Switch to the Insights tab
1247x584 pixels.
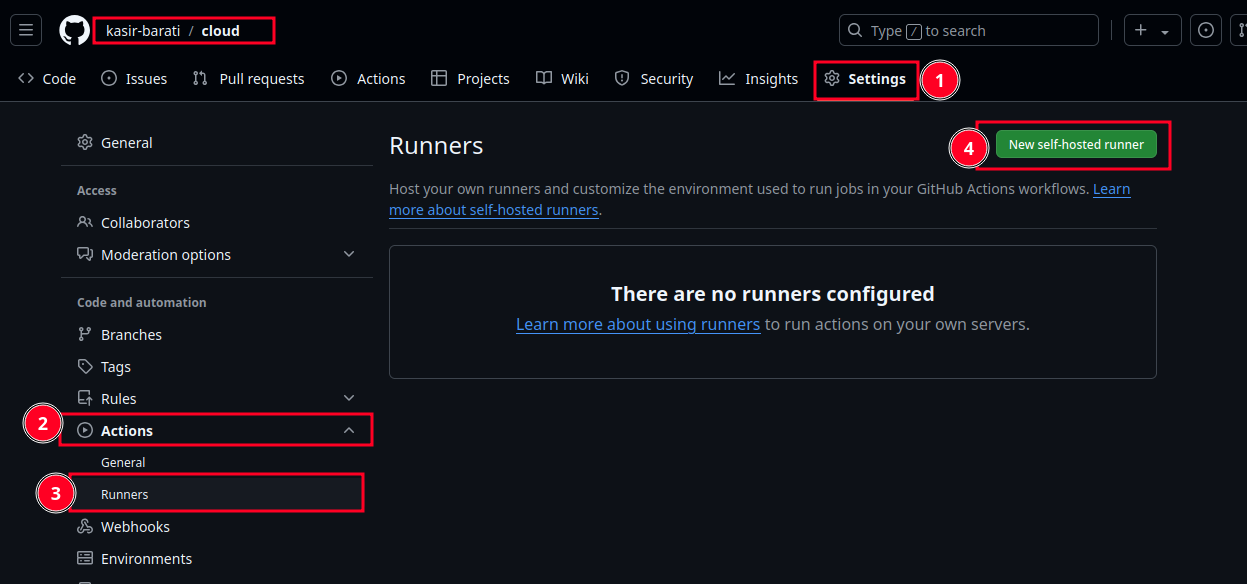758,78
